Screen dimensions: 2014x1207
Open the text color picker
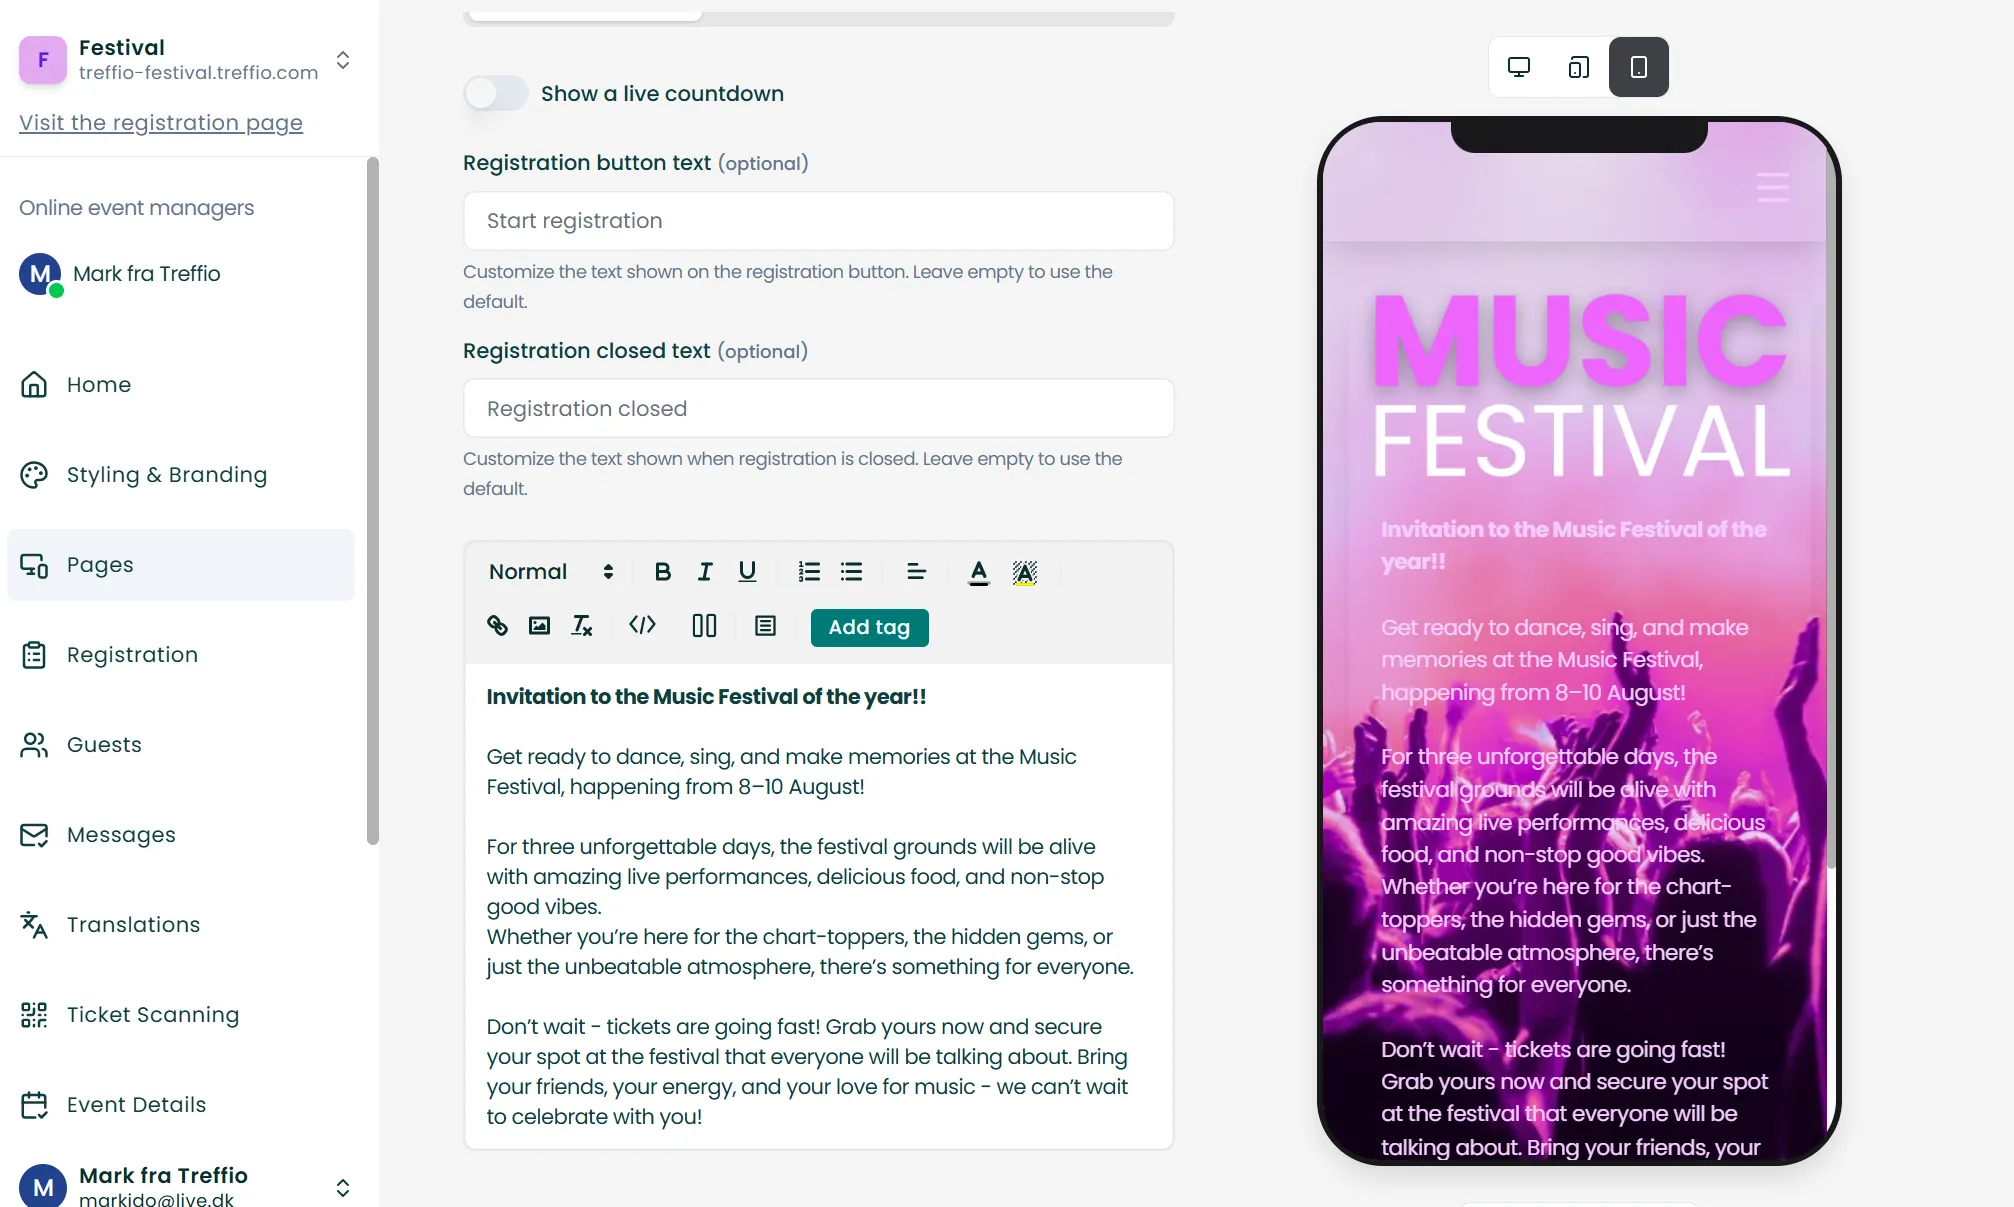click(x=979, y=572)
